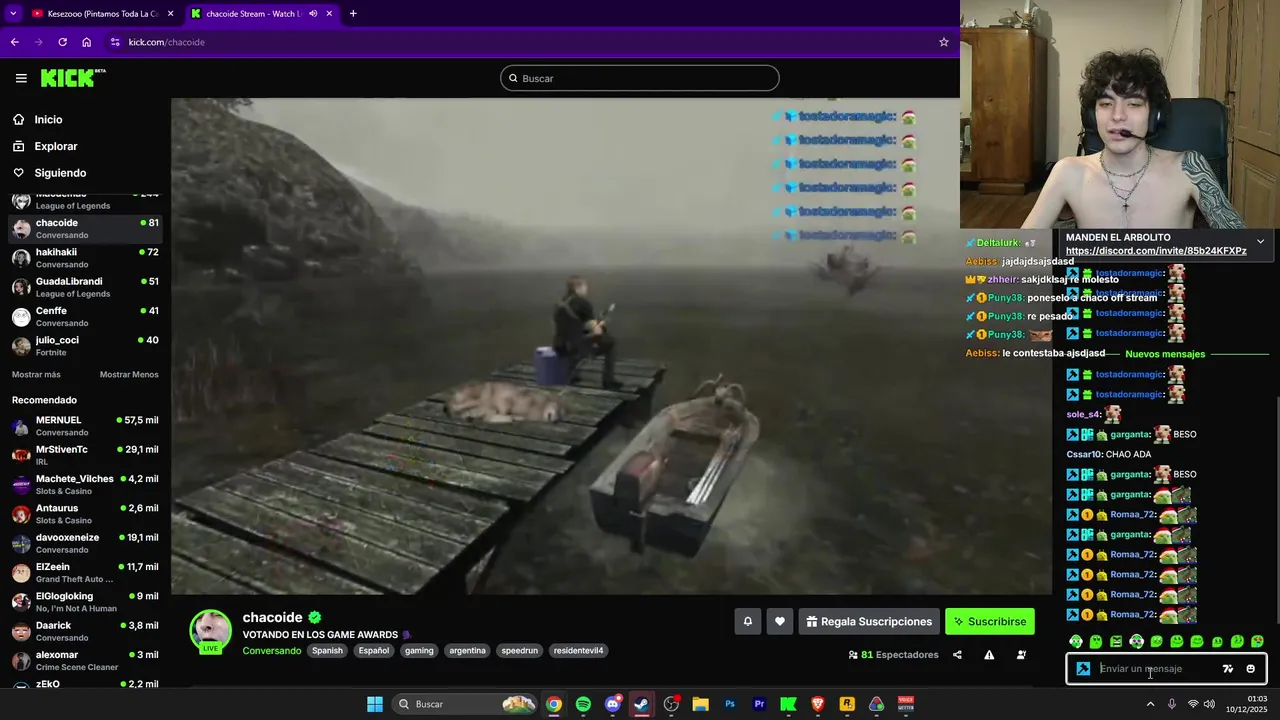Screen dimensions: 1280x720
Task: Bookmark this page with star icon
Action: point(943,42)
